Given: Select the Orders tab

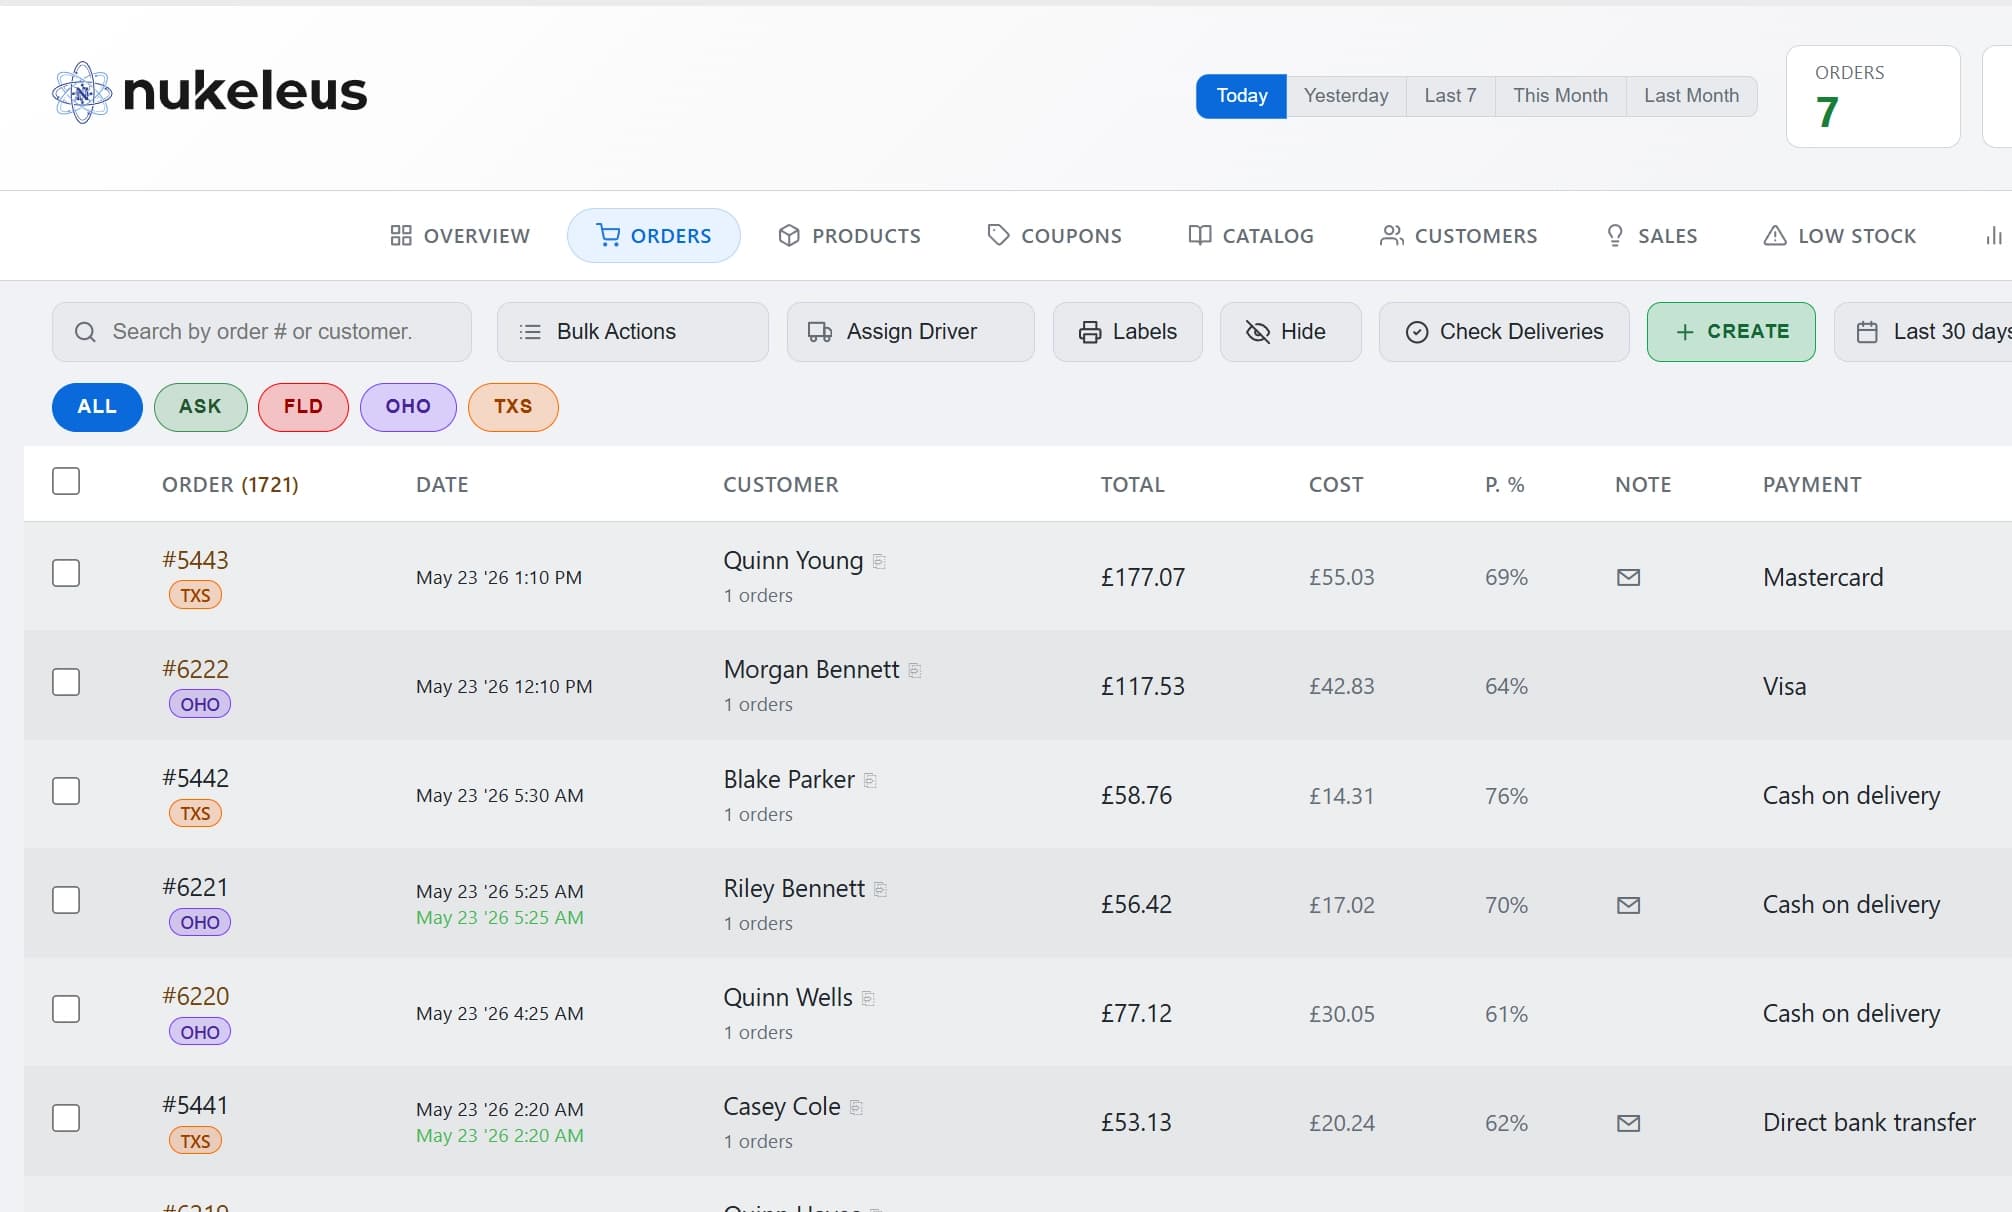Looking at the screenshot, I should click(653, 236).
